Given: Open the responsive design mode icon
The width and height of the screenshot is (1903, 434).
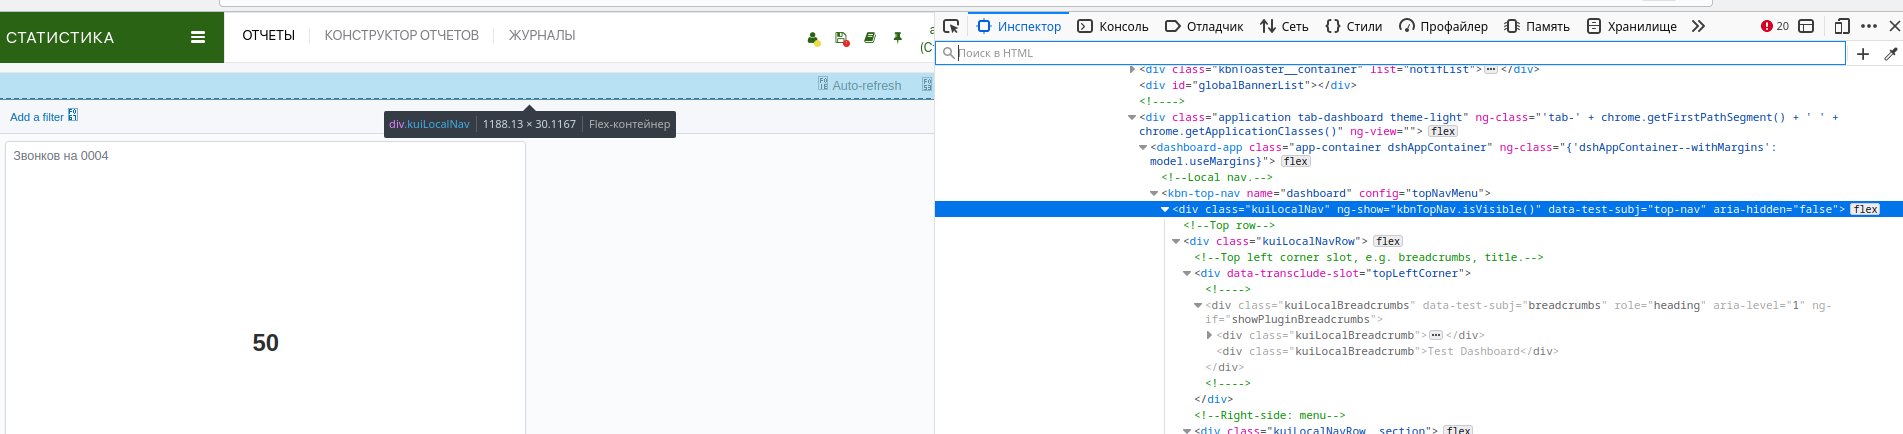Looking at the screenshot, I should point(1842,26).
